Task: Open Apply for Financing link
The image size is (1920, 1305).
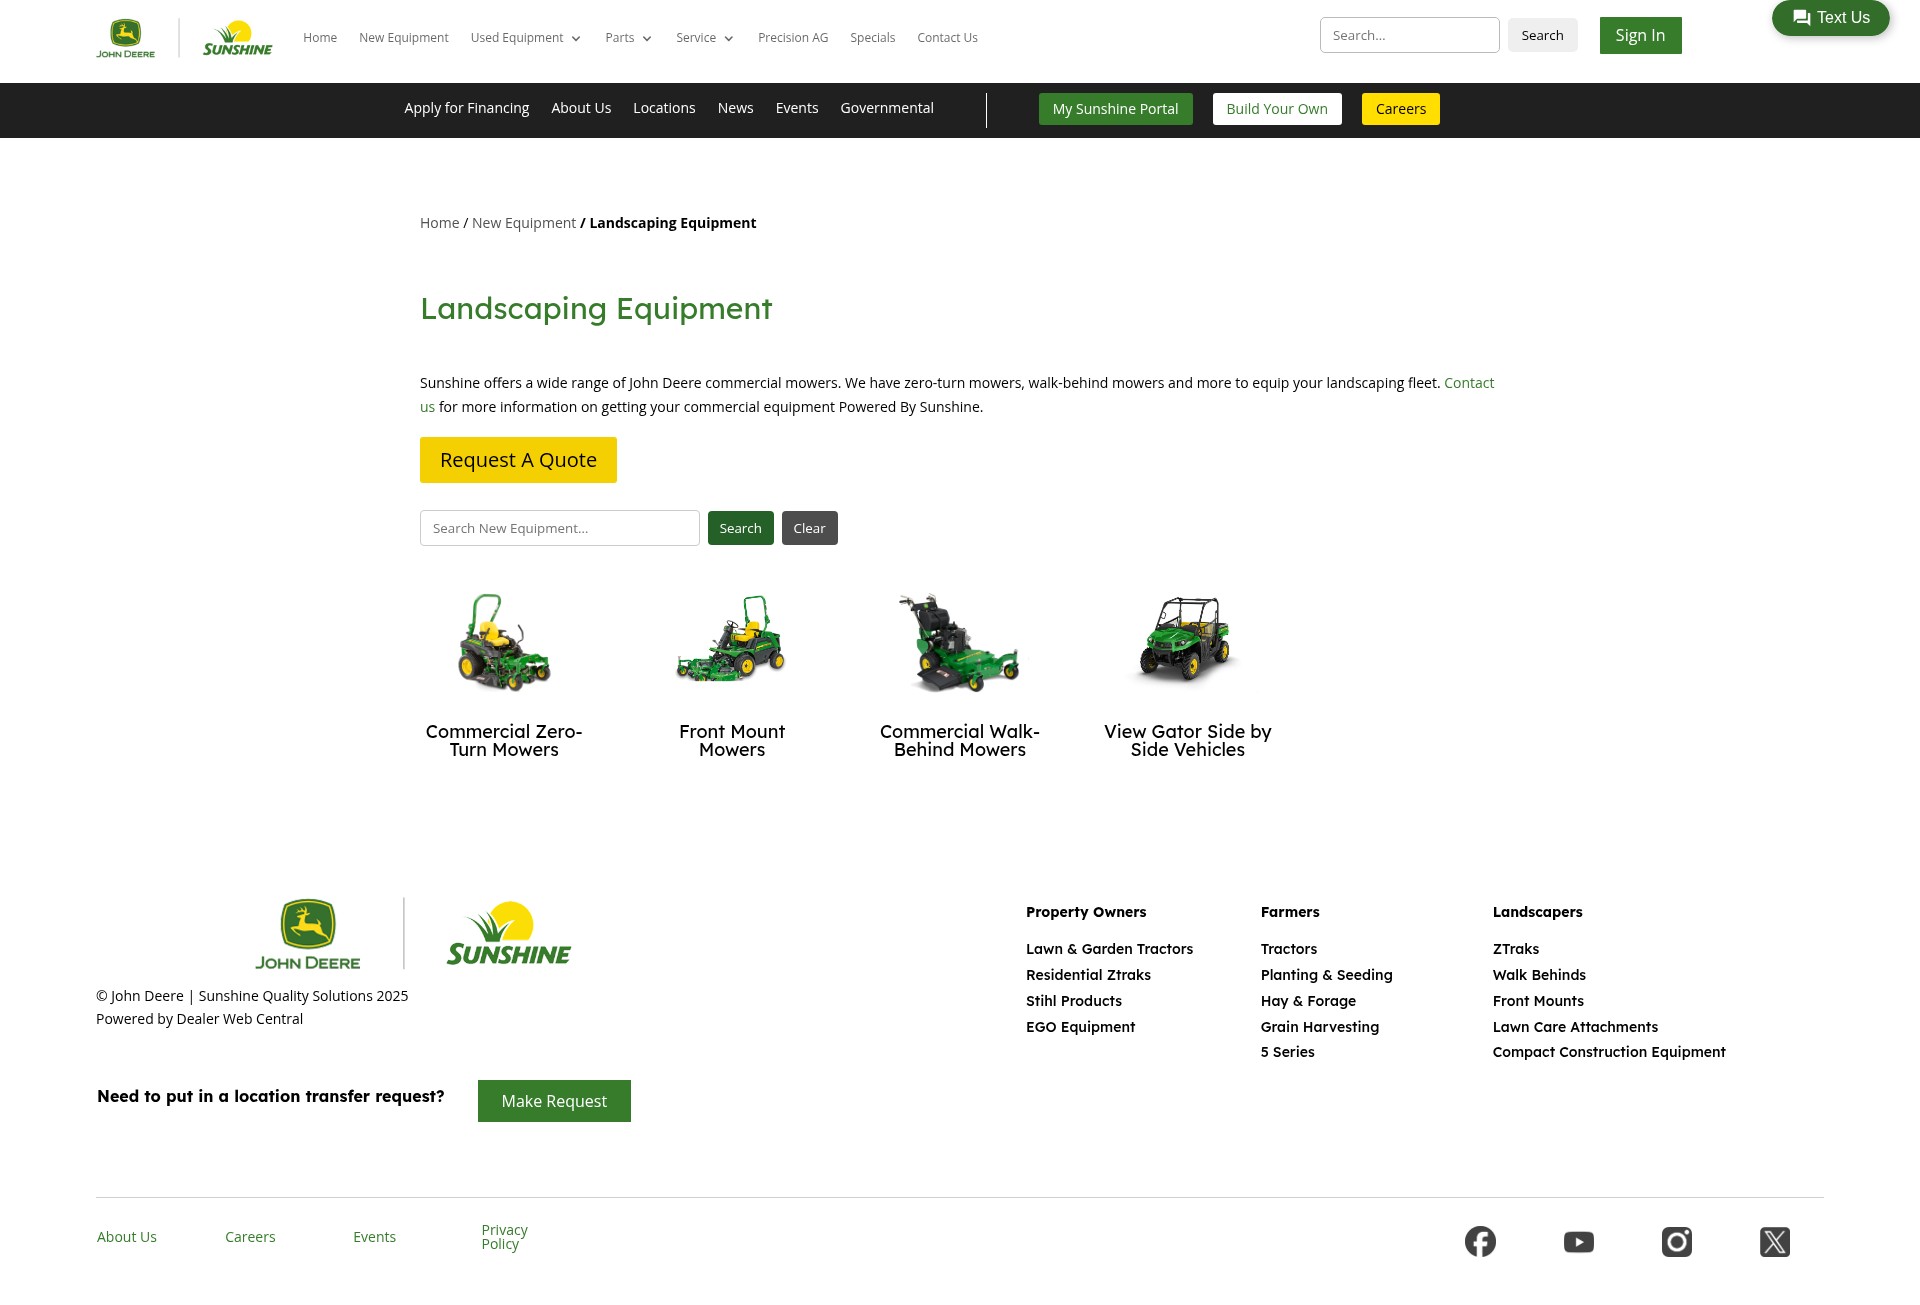Action: click(467, 108)
